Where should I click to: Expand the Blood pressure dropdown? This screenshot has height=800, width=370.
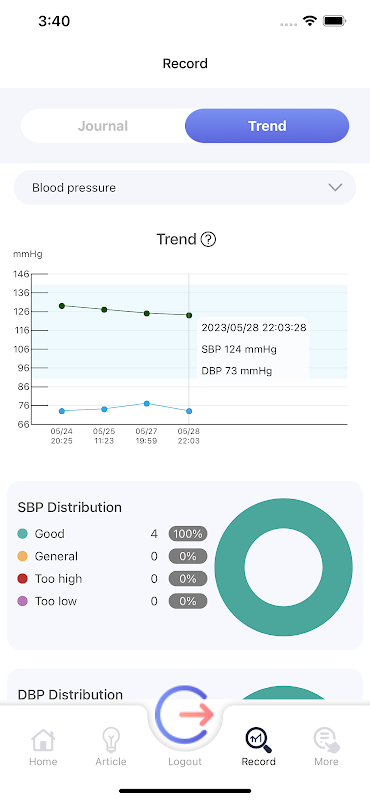pos(185,188)
